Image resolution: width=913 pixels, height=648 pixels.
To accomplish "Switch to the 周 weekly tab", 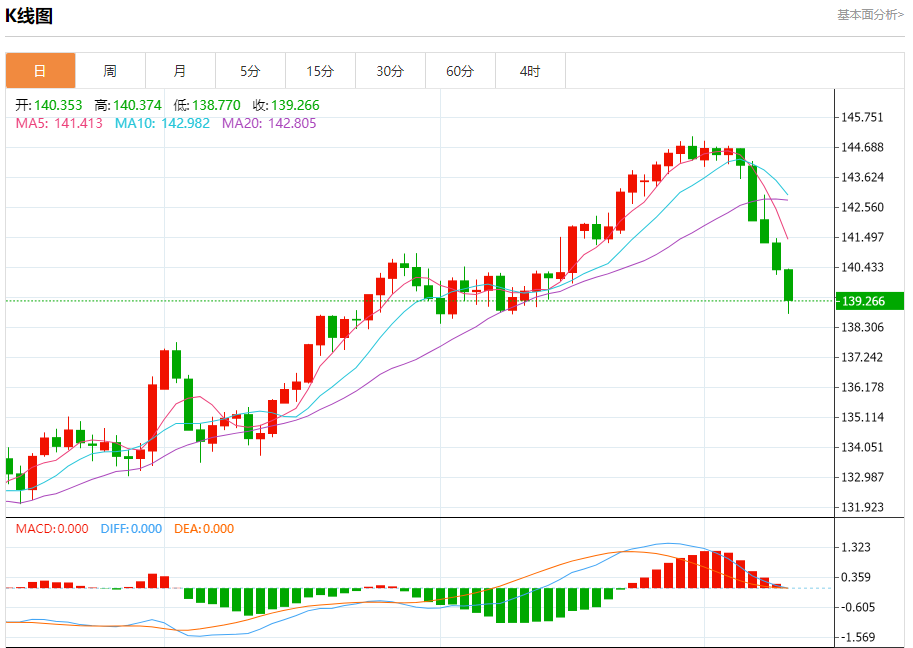I will pos(110,71).
